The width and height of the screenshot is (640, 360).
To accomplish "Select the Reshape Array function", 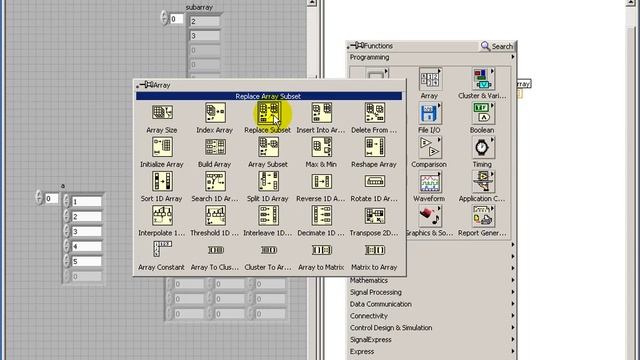I will coord(374,147).
